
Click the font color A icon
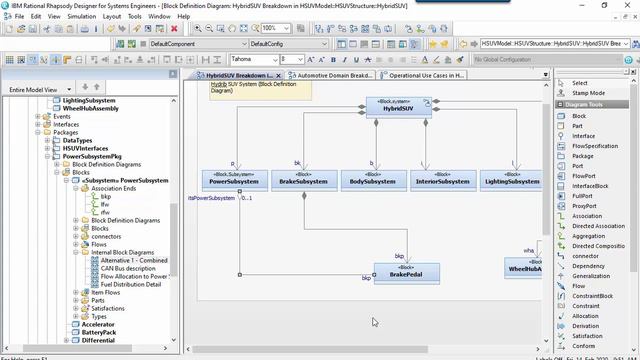pyautogui.click(x=425, y=60)
